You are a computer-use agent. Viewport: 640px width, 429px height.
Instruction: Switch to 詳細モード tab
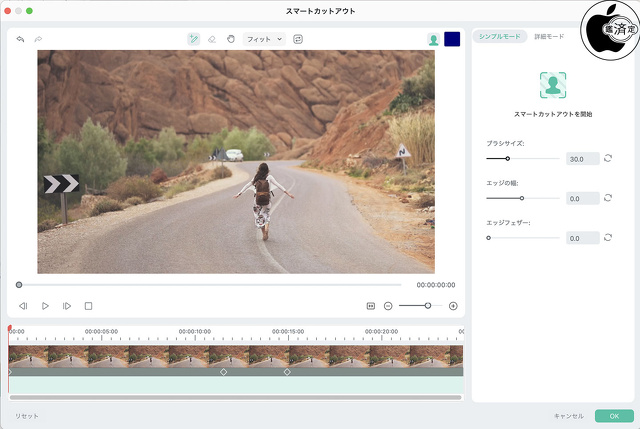click(x=549, y=36)
